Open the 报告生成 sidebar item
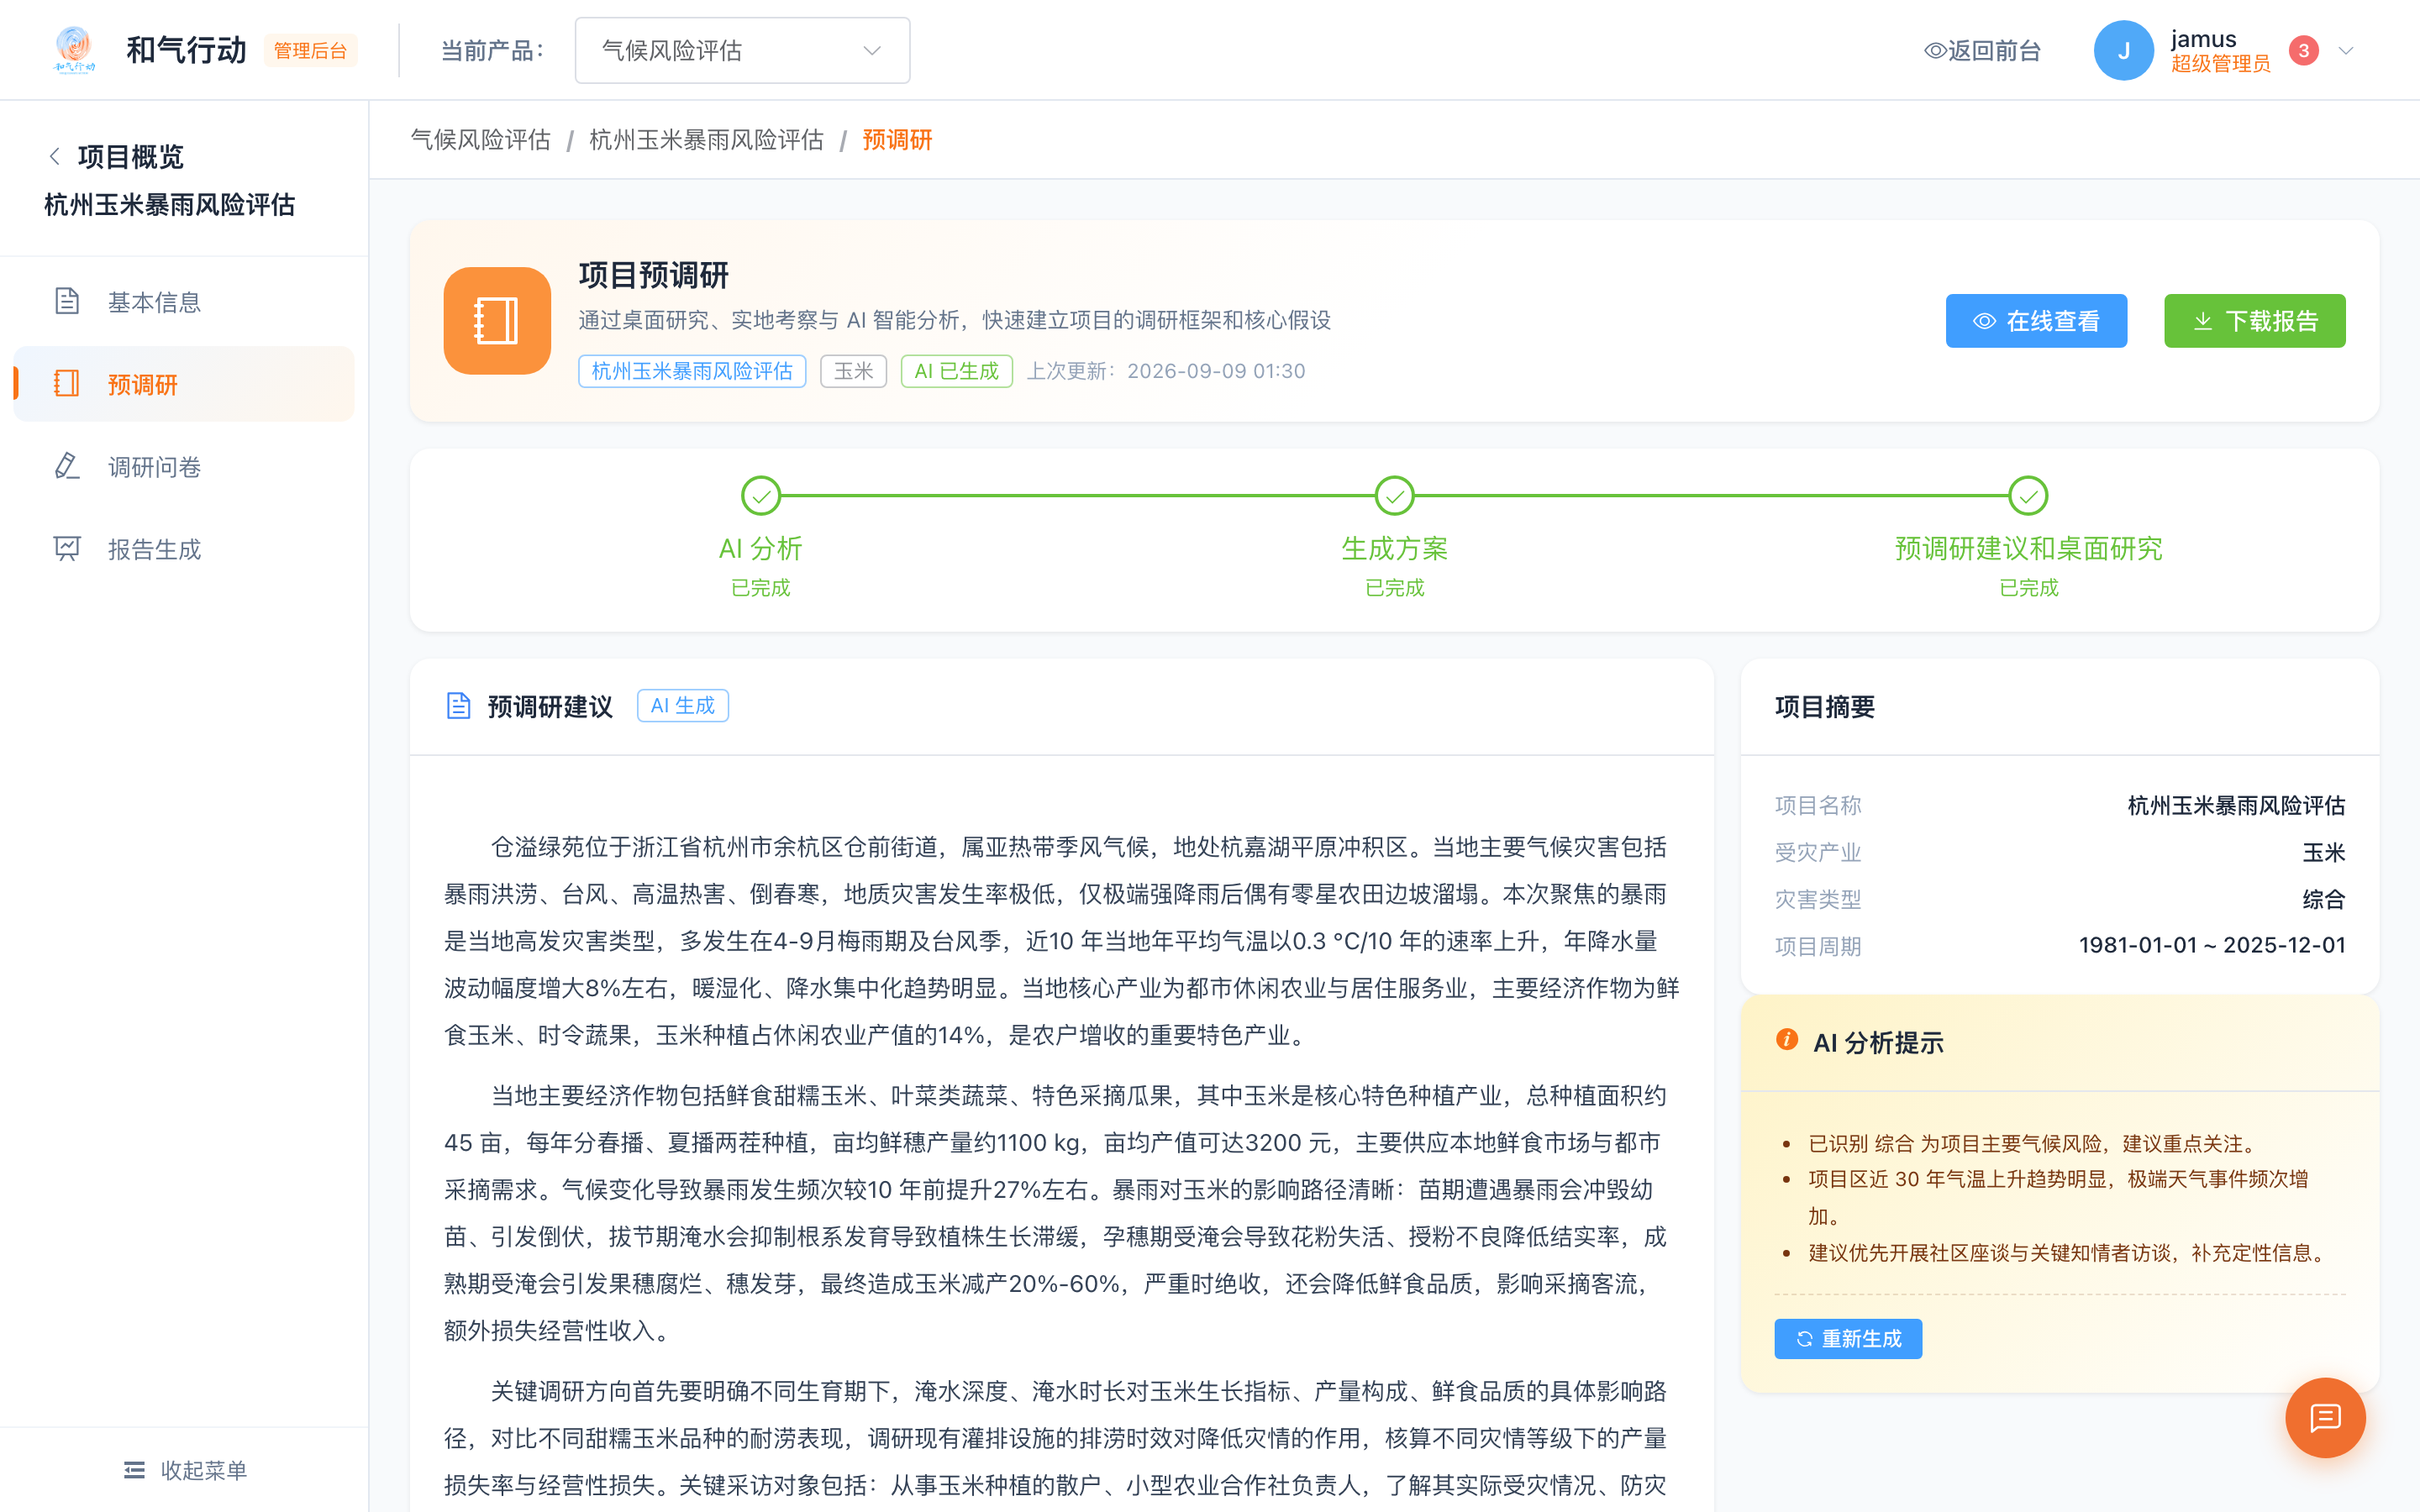The width and height of the screenshot is (2420, 1512). (x=184, y=549)
